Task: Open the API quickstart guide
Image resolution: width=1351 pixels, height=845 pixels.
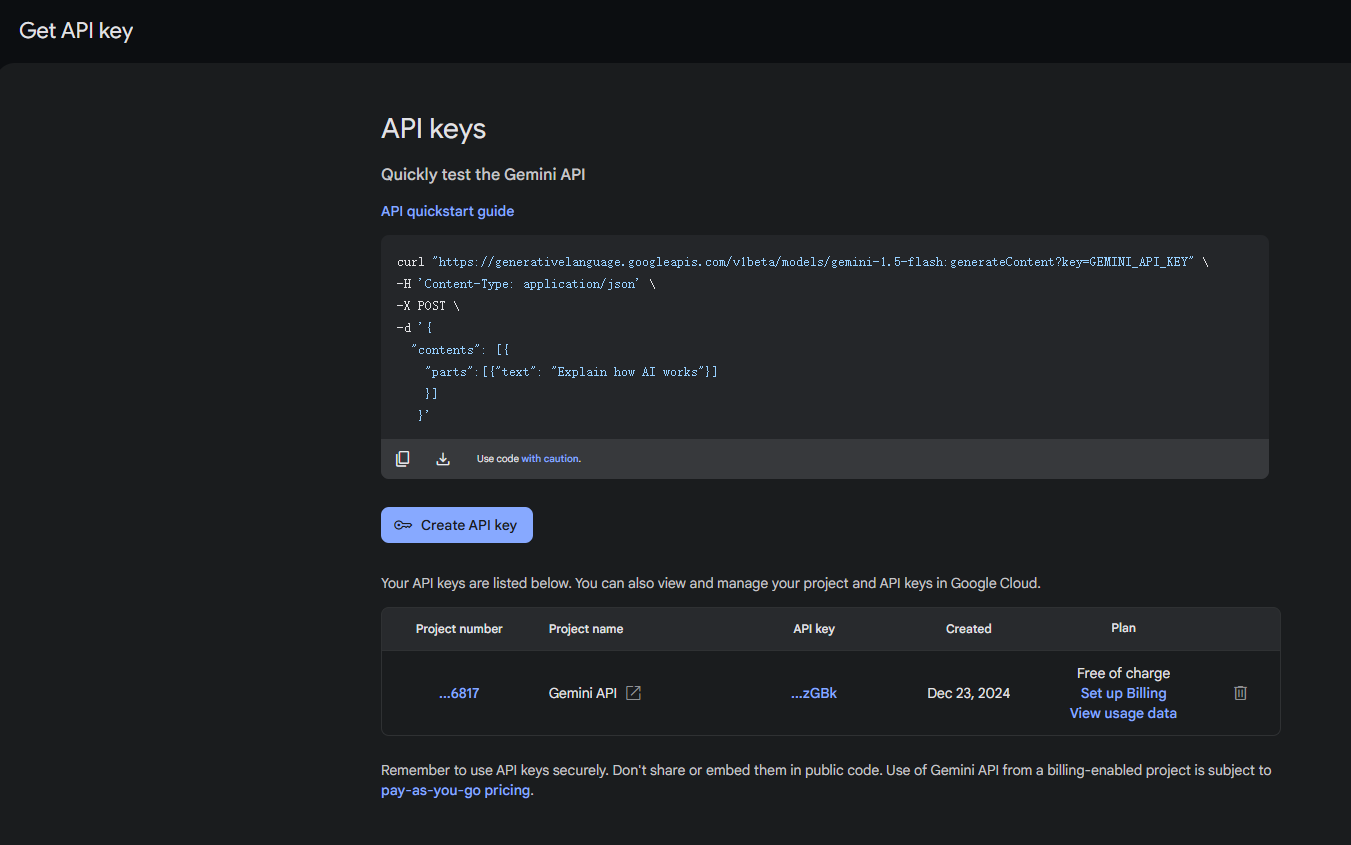Action: 447,211
